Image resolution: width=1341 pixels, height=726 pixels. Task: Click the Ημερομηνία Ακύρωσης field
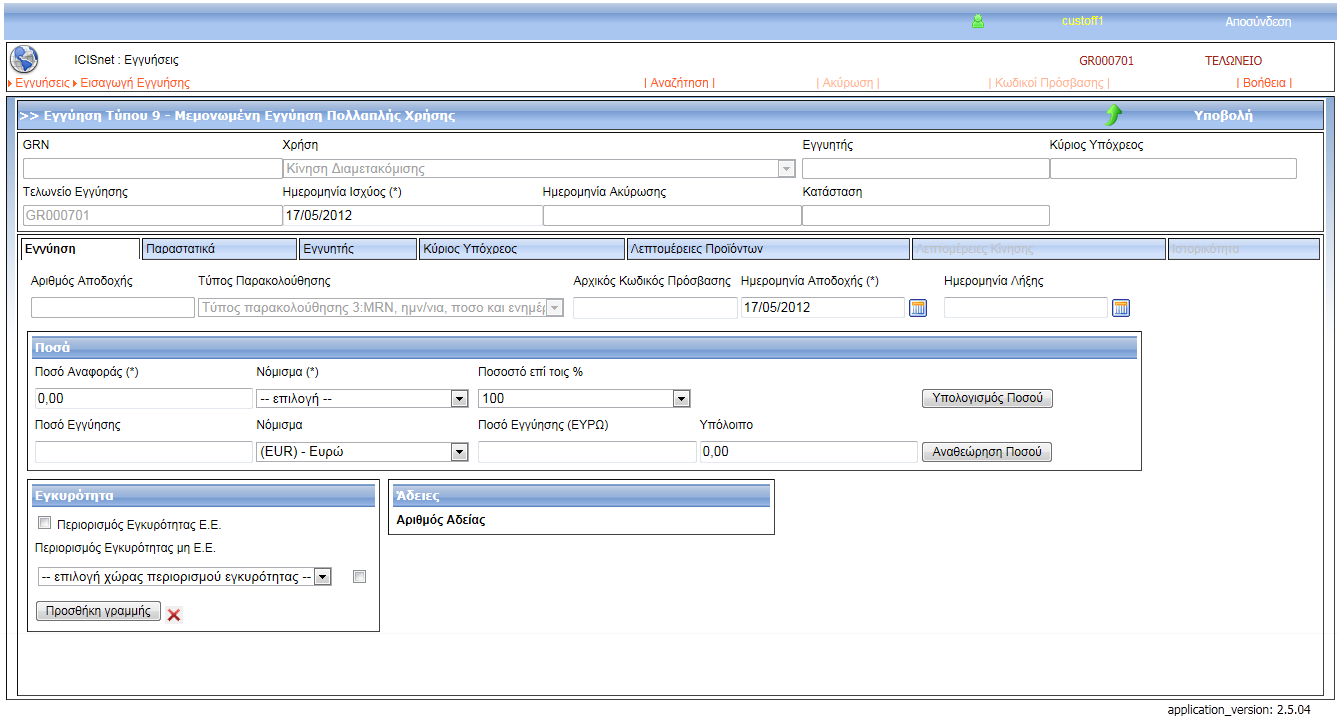coord(672,215)
